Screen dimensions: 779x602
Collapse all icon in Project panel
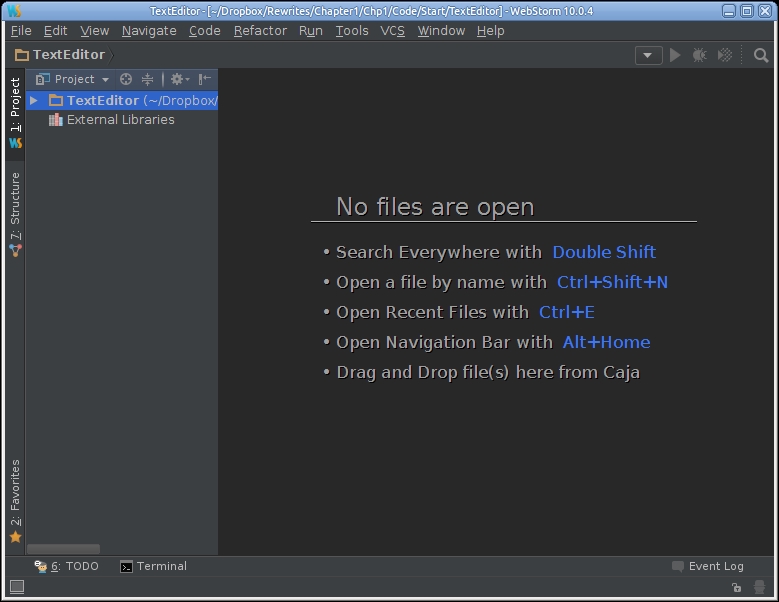point(148,79)
